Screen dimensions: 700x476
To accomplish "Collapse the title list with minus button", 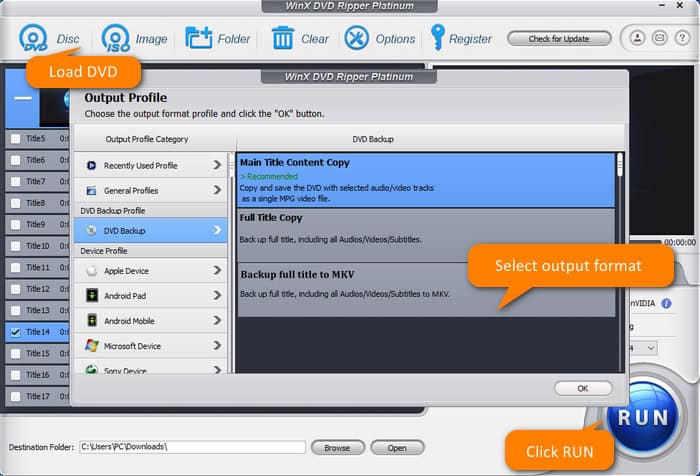I will point(22,98).
